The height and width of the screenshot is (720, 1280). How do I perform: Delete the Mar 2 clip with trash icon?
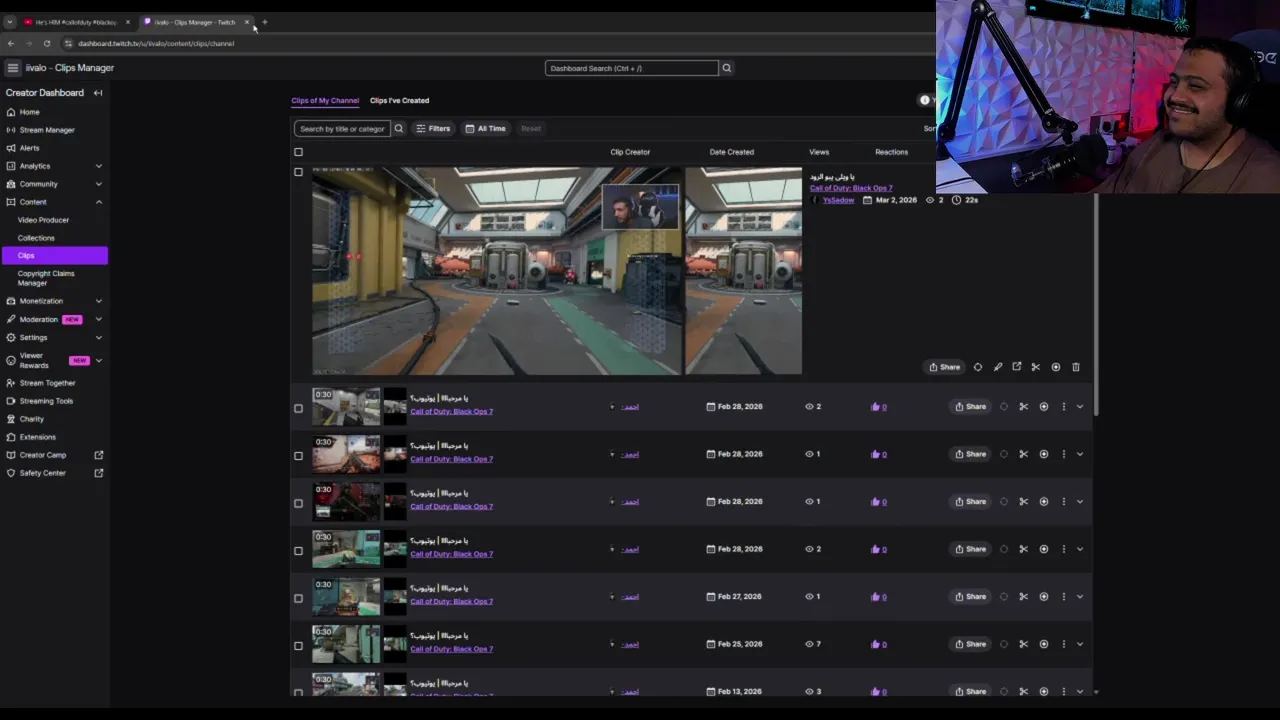pos(1076,367)
